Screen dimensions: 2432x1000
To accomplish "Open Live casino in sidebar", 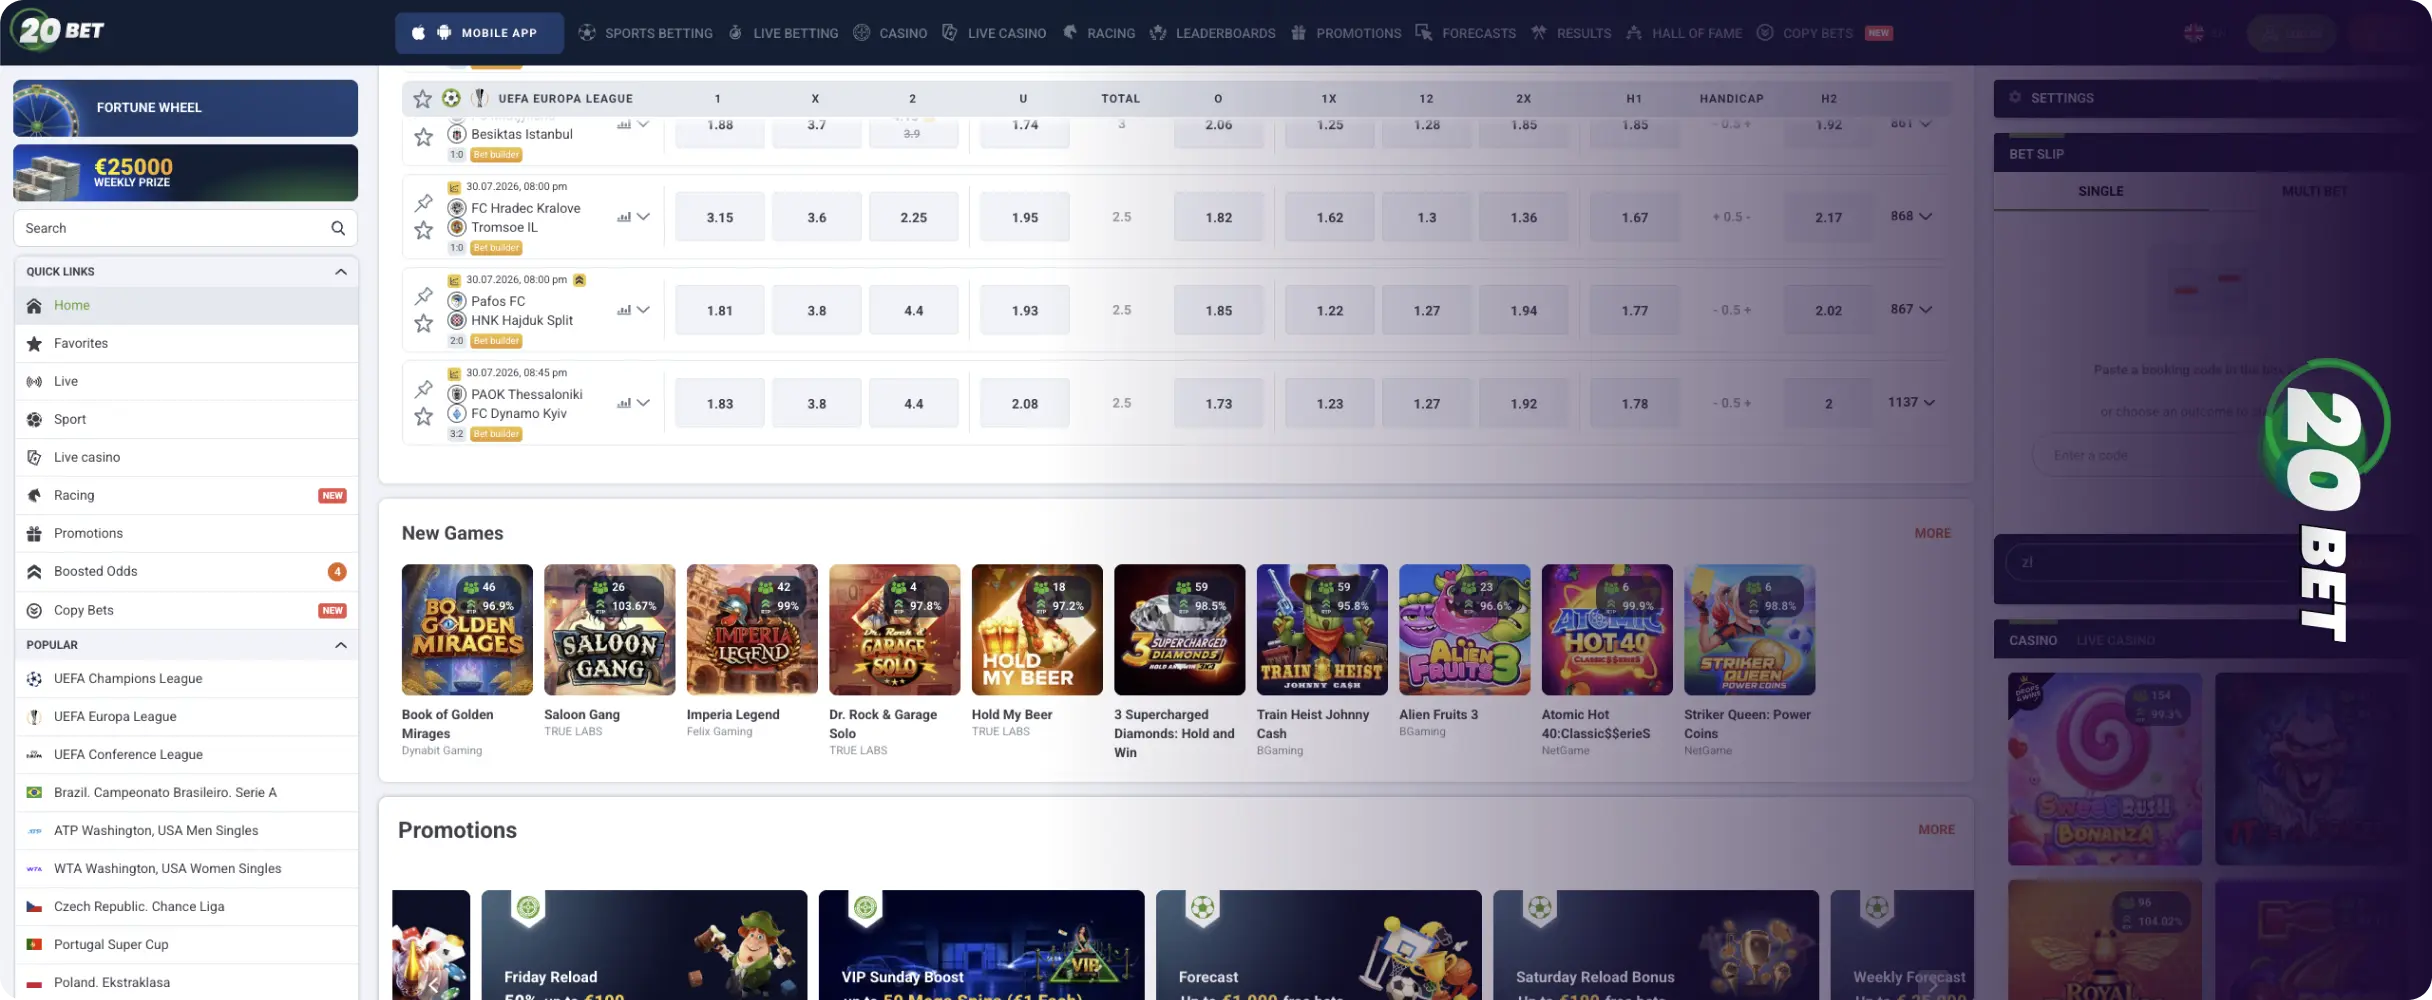I will (x=186, y=457).
